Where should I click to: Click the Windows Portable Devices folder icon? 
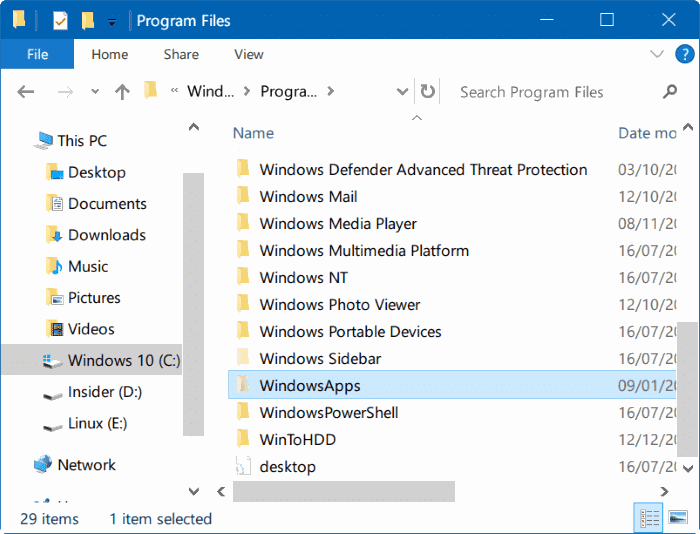(243, 330)
